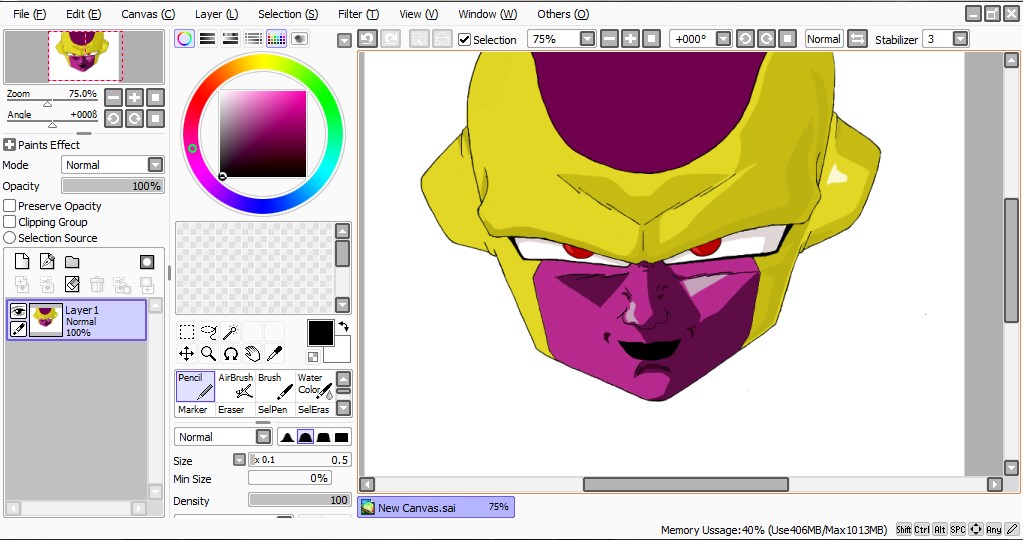
Task: Click the swap foreground/background colors arrow
Action: tap(344, 326)
